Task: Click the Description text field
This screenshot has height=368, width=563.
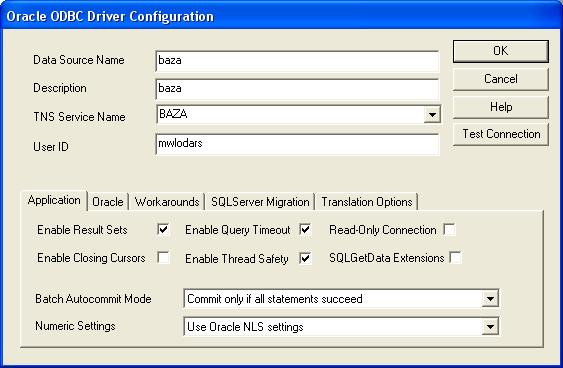Action: [297, 89]
